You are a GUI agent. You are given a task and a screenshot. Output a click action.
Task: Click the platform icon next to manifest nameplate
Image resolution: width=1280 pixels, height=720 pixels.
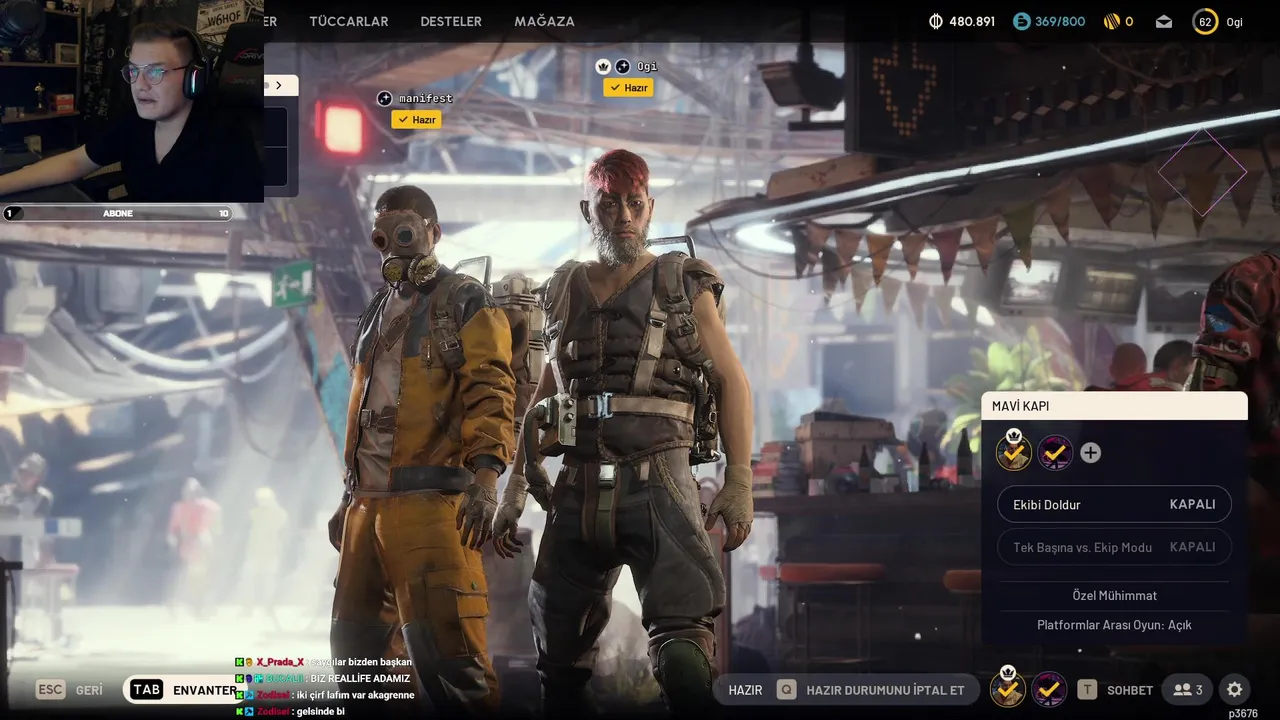[384, 98]
